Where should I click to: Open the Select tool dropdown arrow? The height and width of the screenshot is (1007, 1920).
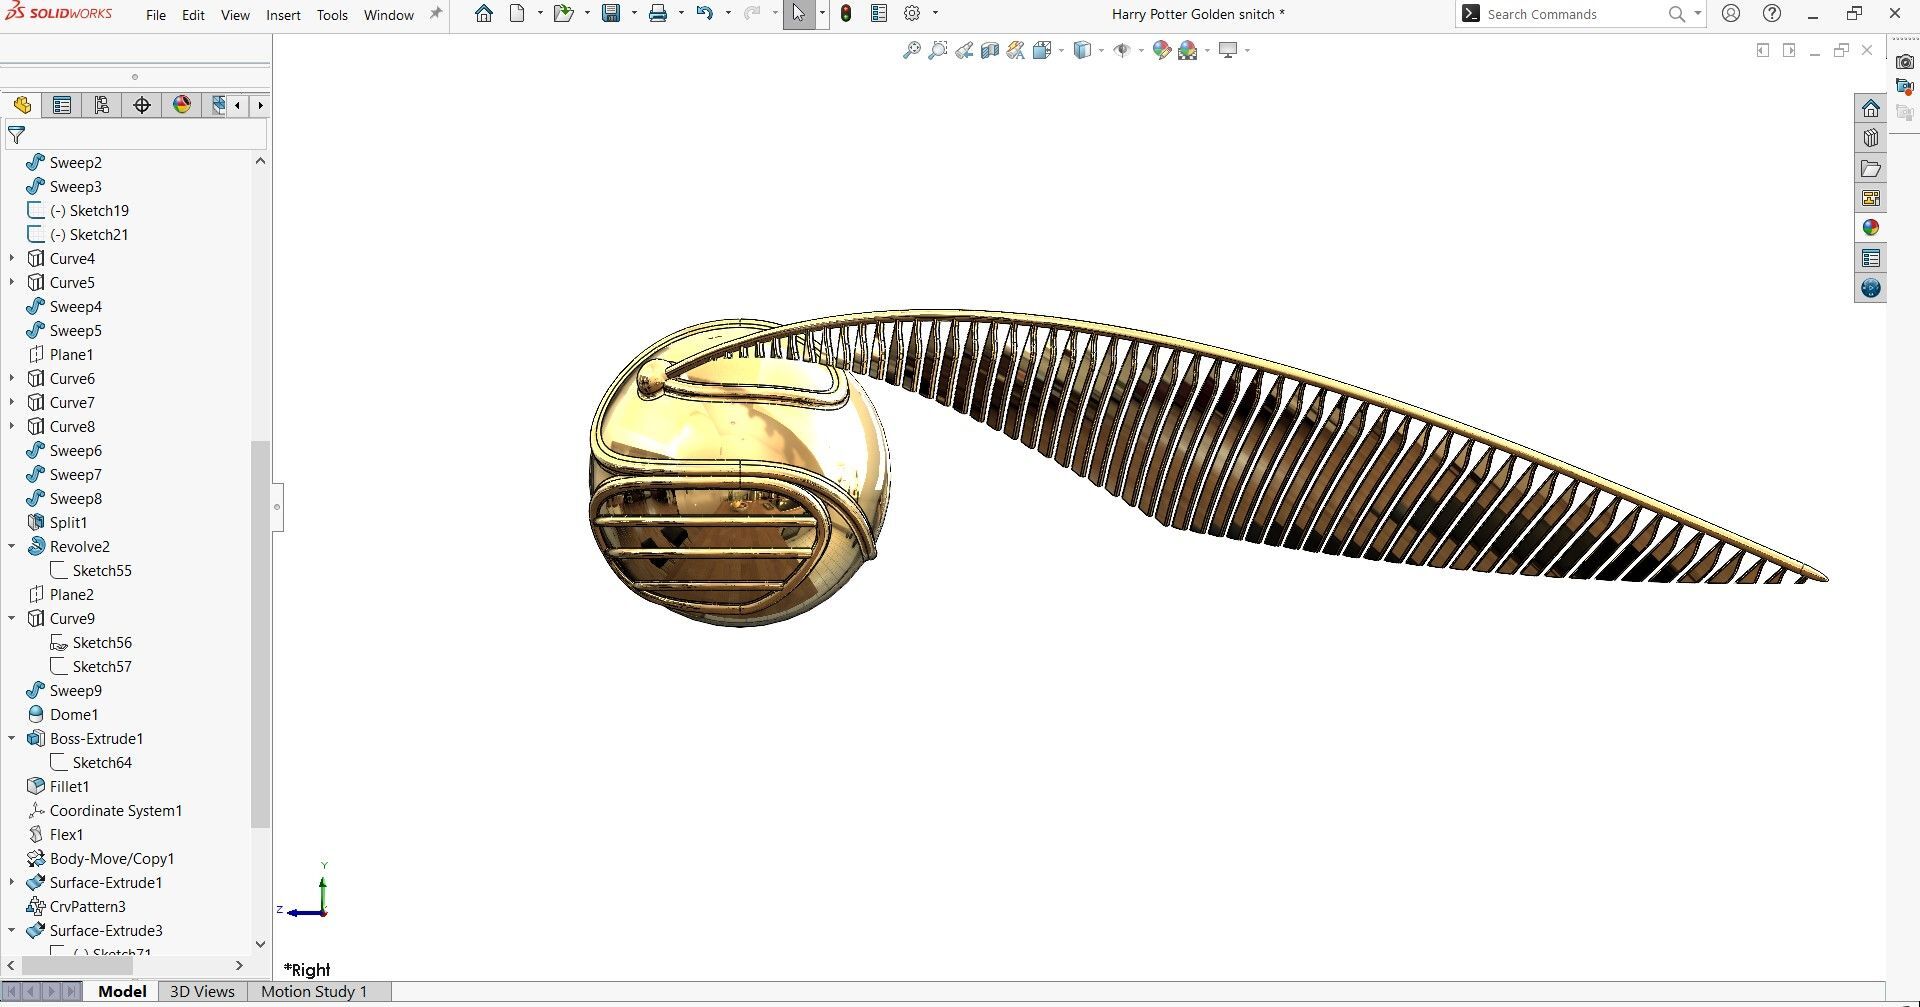[822, 13]
